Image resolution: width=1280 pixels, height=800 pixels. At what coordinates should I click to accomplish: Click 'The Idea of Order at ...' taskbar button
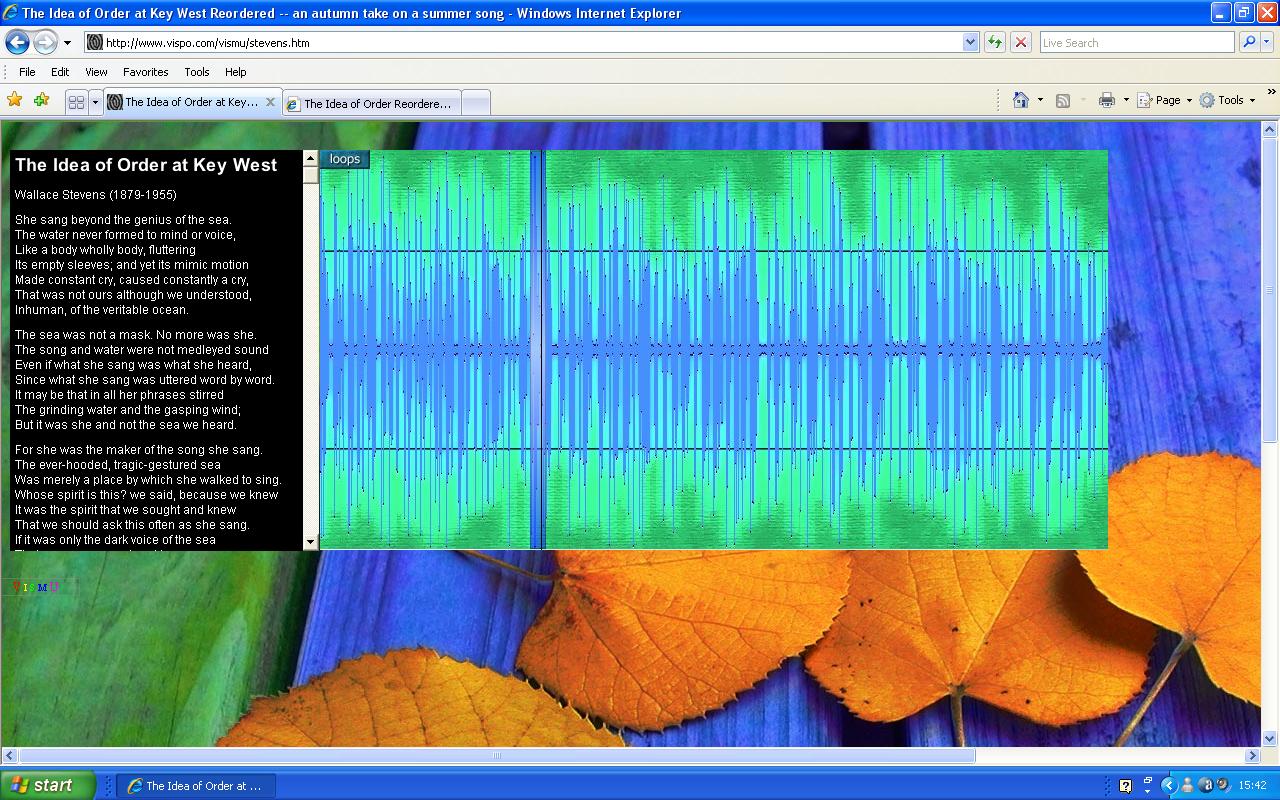pyautogui.click(x=196, y=786)
